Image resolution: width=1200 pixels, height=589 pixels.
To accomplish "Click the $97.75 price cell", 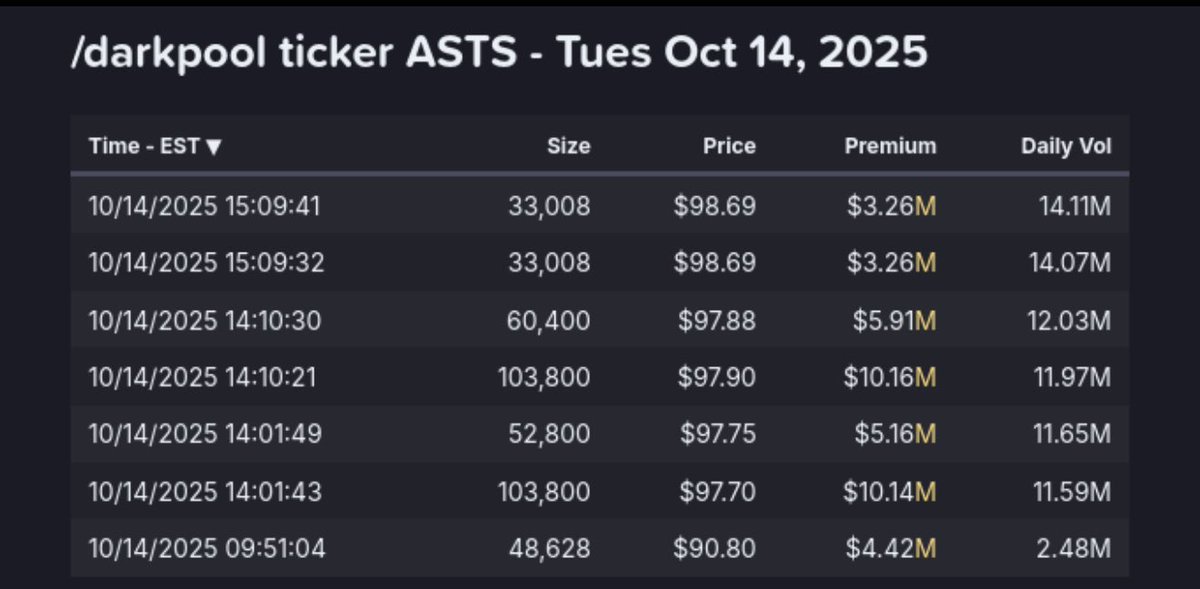I will pos(718,434).
